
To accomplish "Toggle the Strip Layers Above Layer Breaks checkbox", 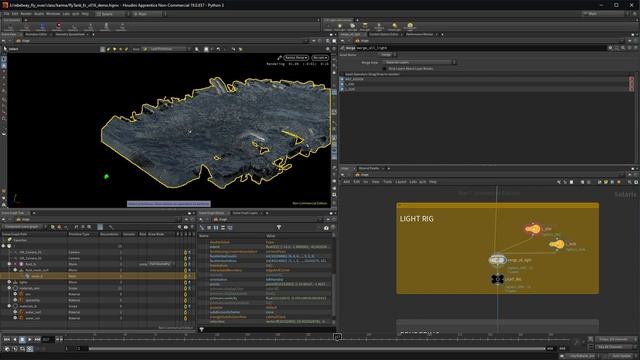I will click(x=384, y=69).
